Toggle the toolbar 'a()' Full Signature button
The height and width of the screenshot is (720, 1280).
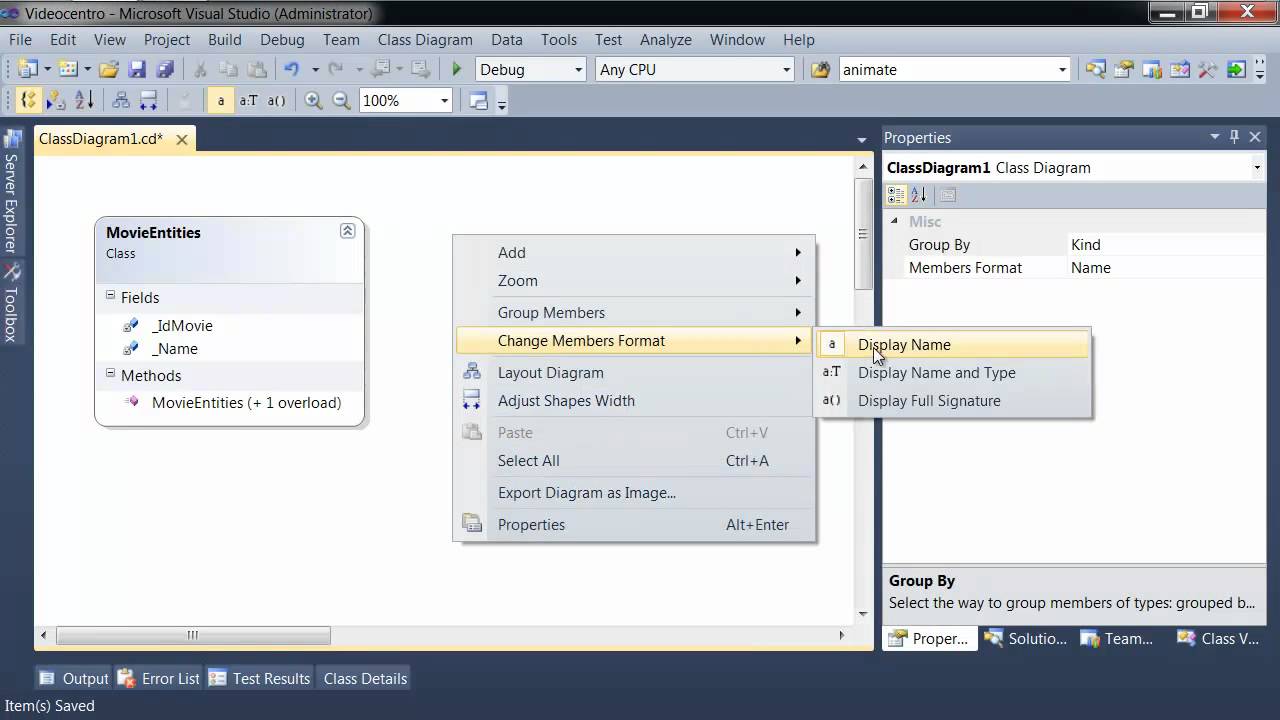276,100
